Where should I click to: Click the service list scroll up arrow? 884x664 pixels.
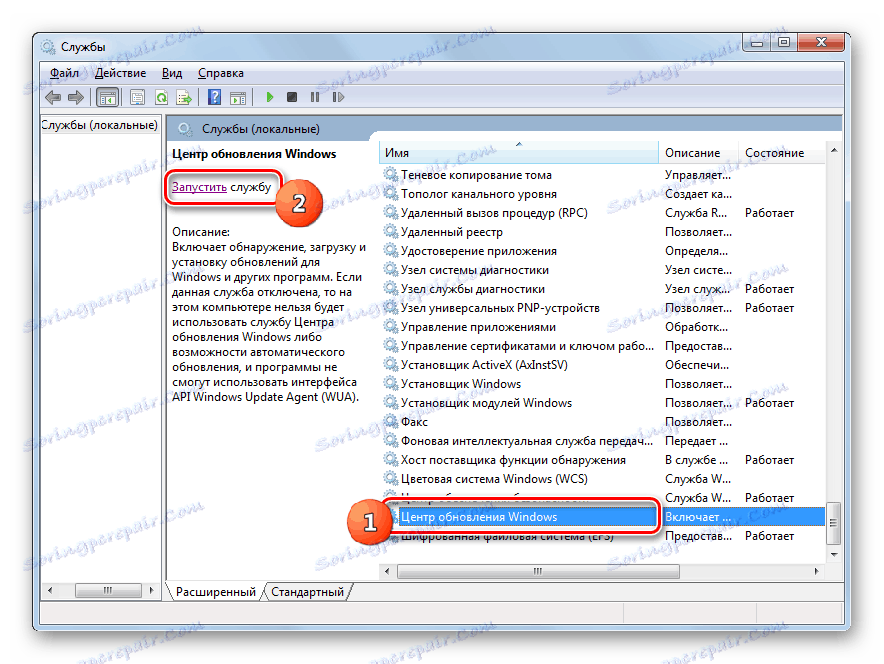834,150
